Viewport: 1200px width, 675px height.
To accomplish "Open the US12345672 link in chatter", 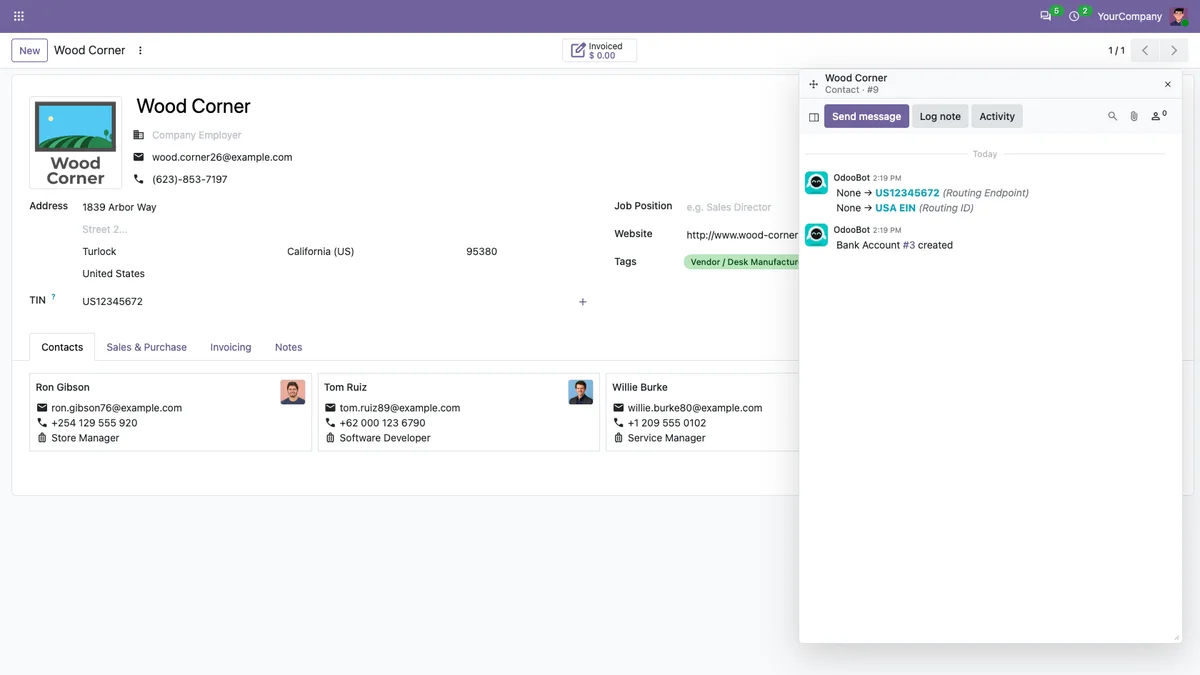I will click(907, 193).
